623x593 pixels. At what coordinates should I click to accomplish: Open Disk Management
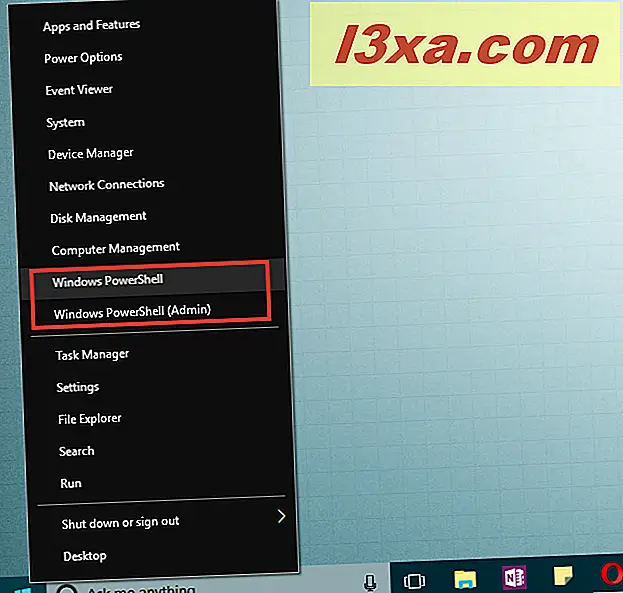(98, 217)
